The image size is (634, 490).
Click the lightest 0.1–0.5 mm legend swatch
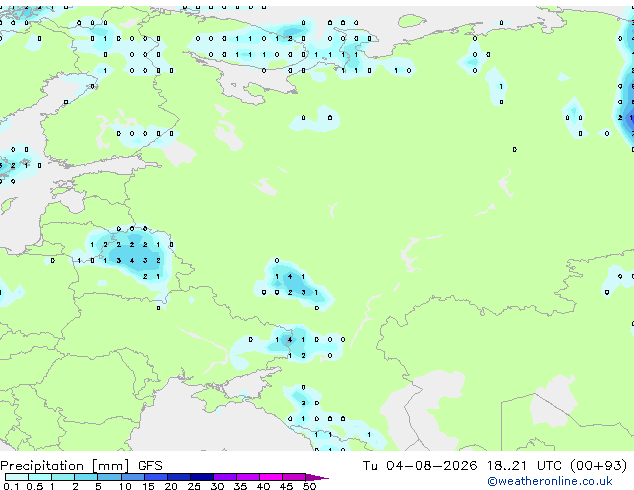point(17,477)
